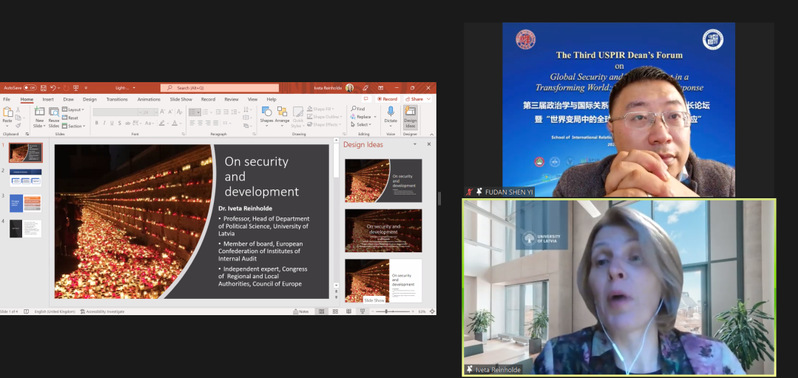Open the Transitions ribbon tab

pyautogui.click(x=117, y=99)
